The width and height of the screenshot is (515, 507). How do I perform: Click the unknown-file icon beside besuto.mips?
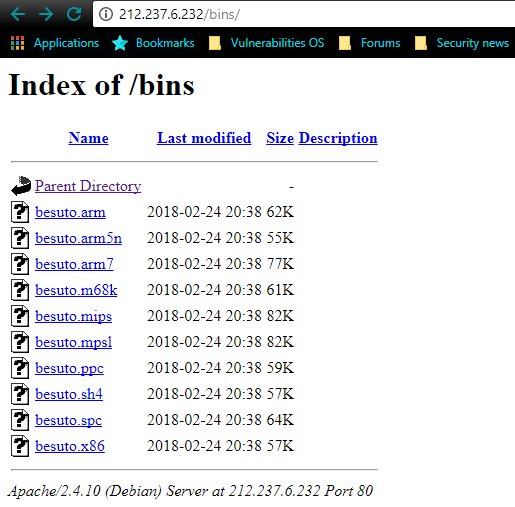[20, 316]
